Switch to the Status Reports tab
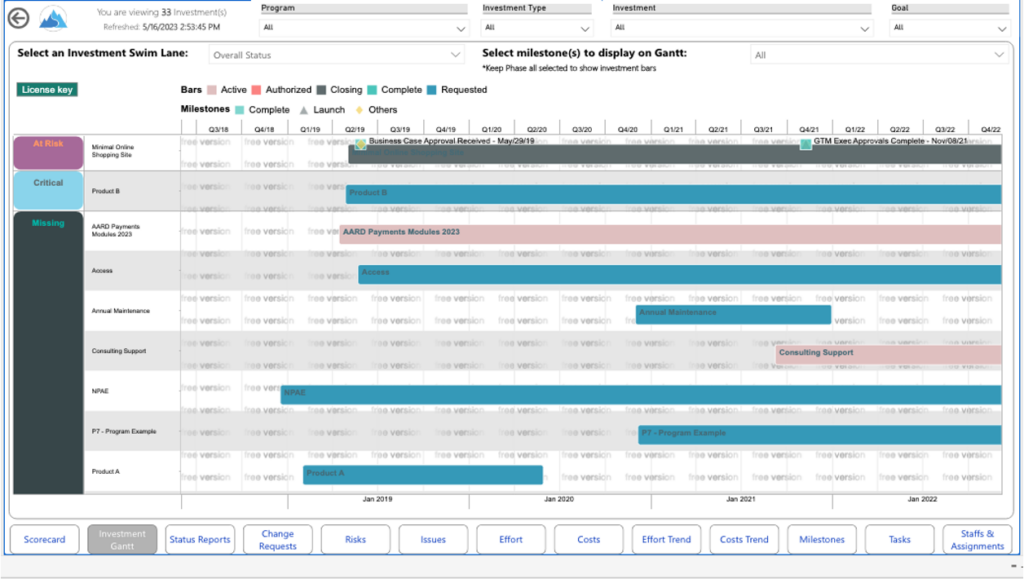Screen dimensions: 1024x579 (199, 539)
